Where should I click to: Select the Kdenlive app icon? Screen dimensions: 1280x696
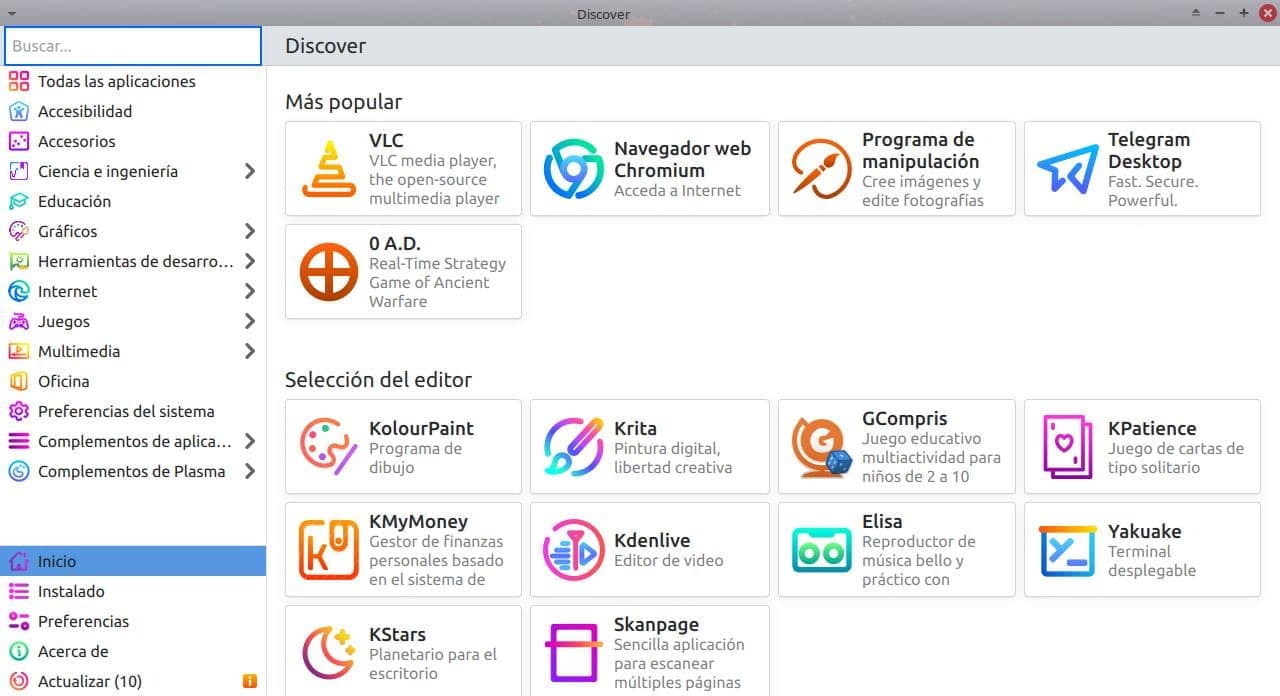click(x=573, y=550)
